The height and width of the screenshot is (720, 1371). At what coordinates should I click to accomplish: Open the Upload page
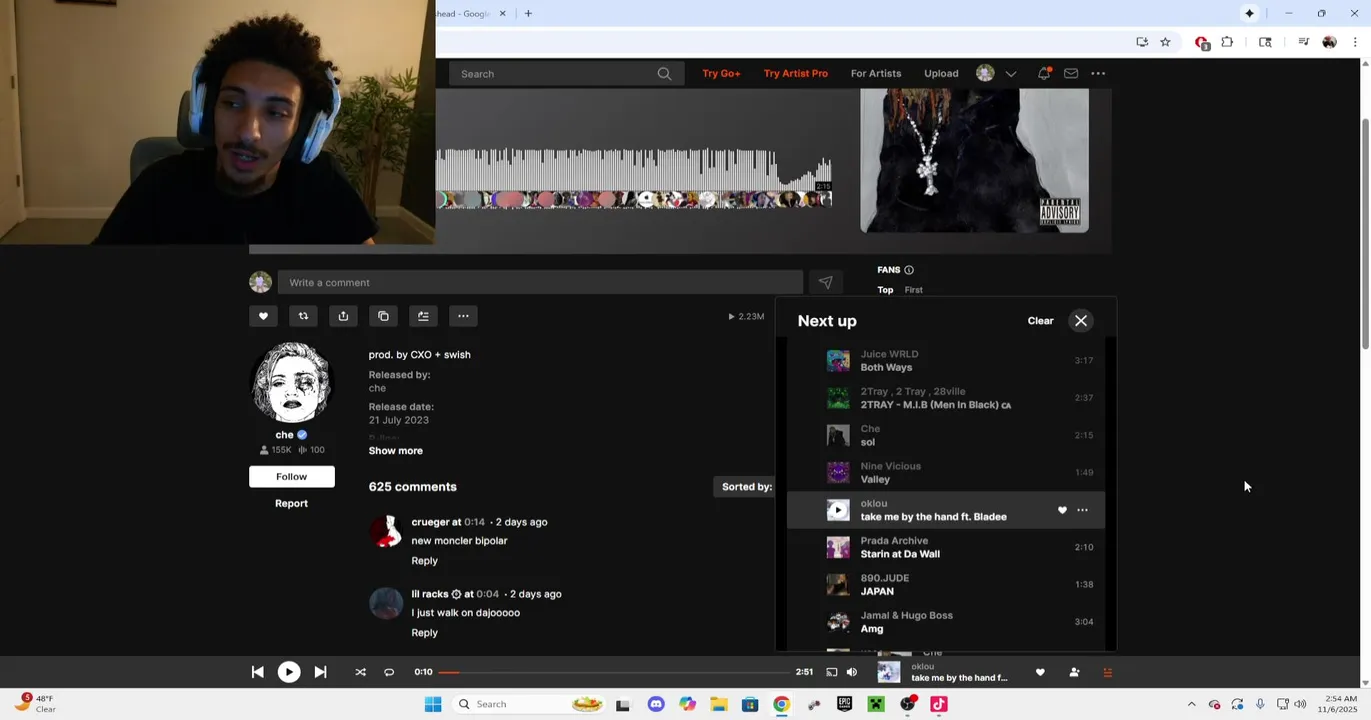point(941,74)
